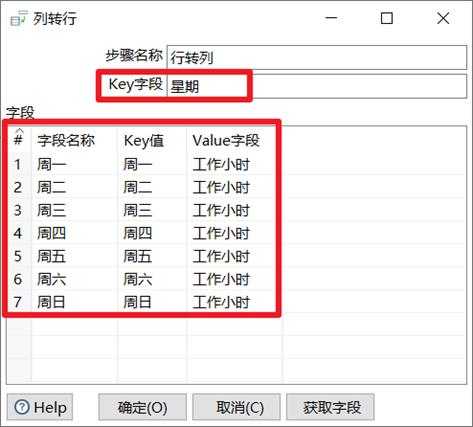Click the Key字段 field containing 星期
473x427 pixels.
(x=316, y=86)
